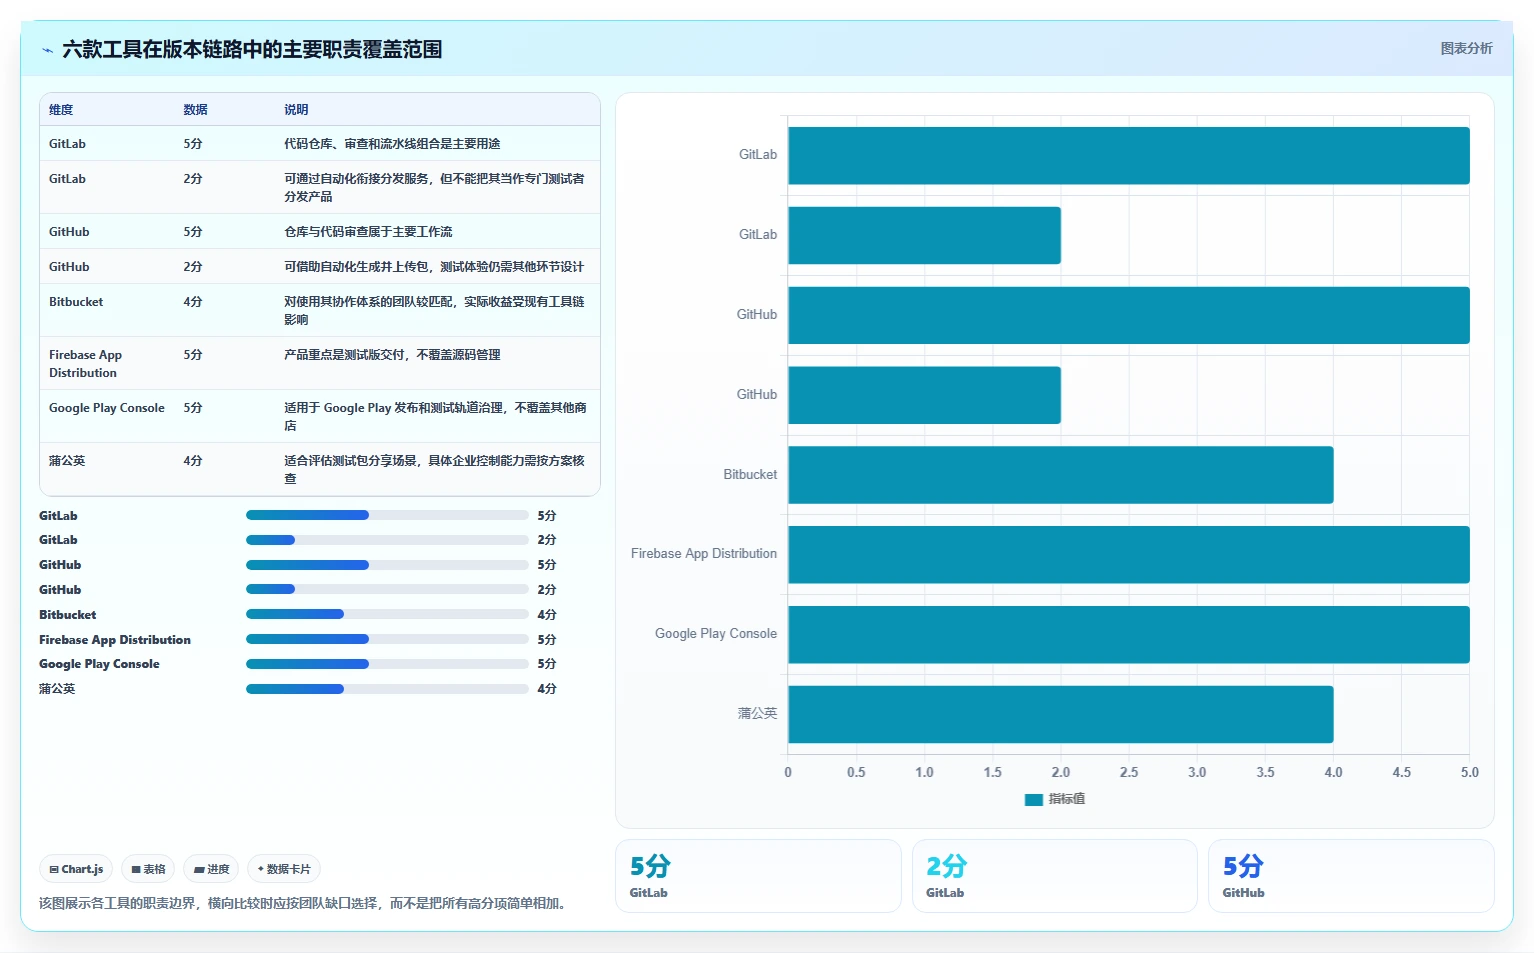The image size is (1534, 953).
Task: Click the GitLab 2分 progress bar
Action: pos(387,540)
